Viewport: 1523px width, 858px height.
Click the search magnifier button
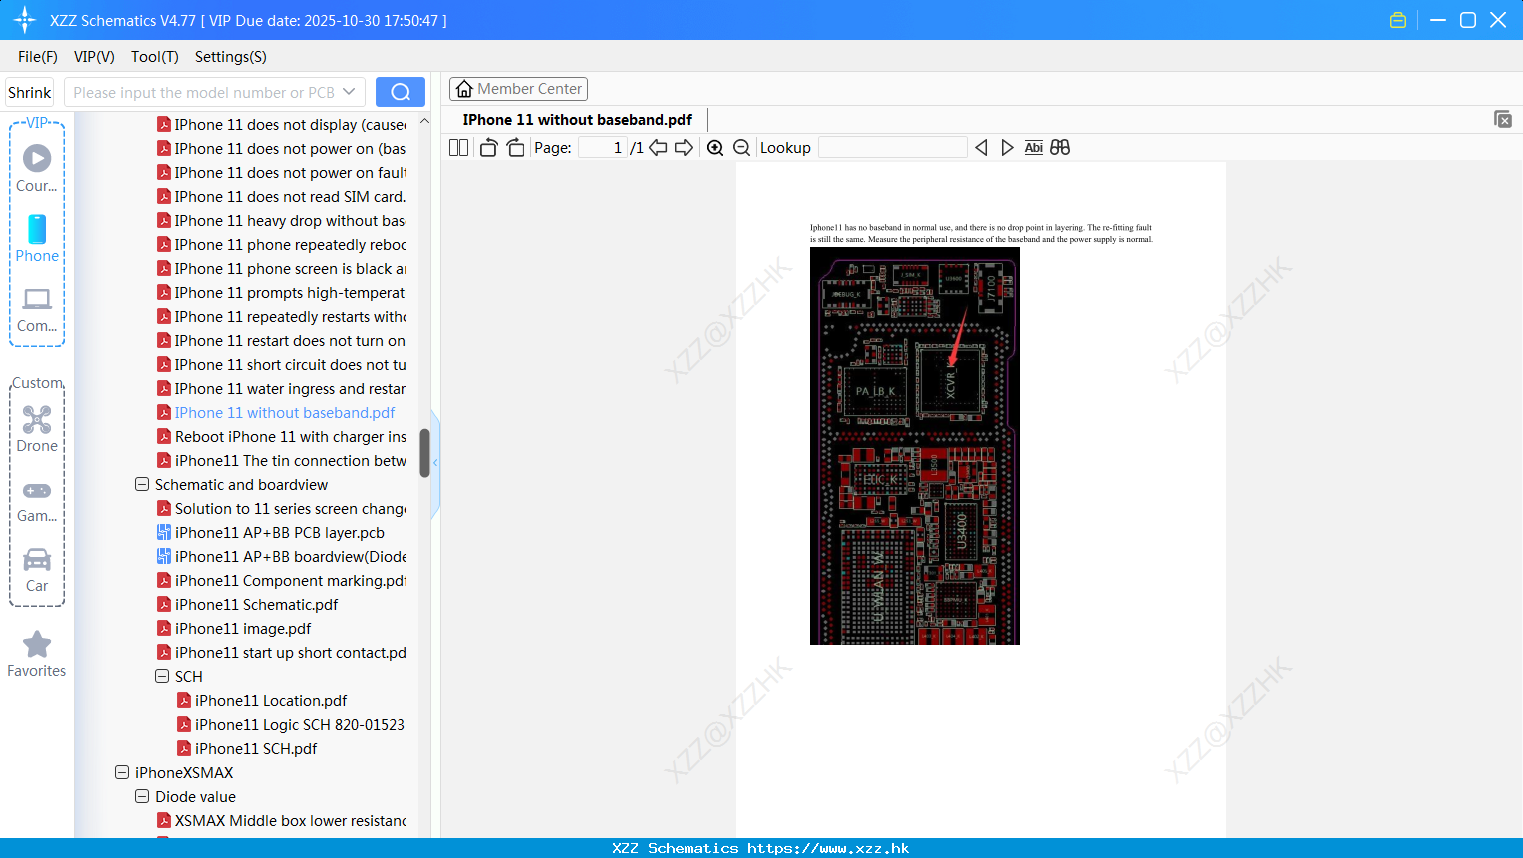pos(400,92)
